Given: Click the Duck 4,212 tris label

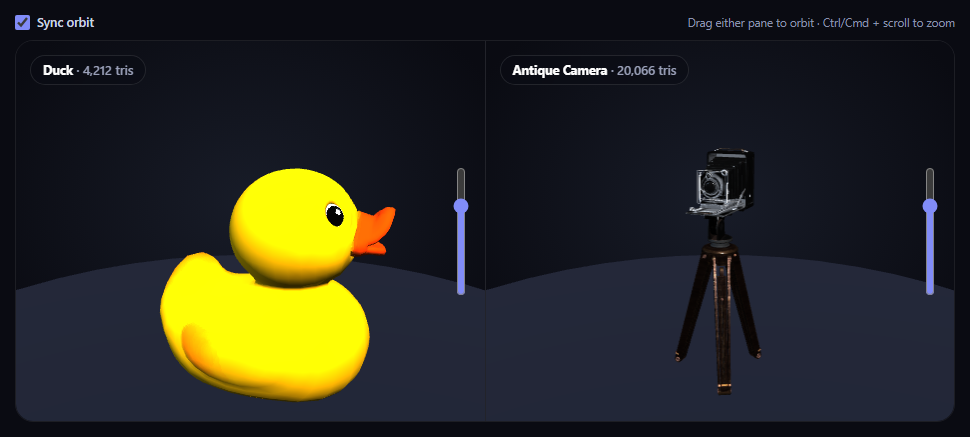Looking at the screenshot, I should pos(88,71).
